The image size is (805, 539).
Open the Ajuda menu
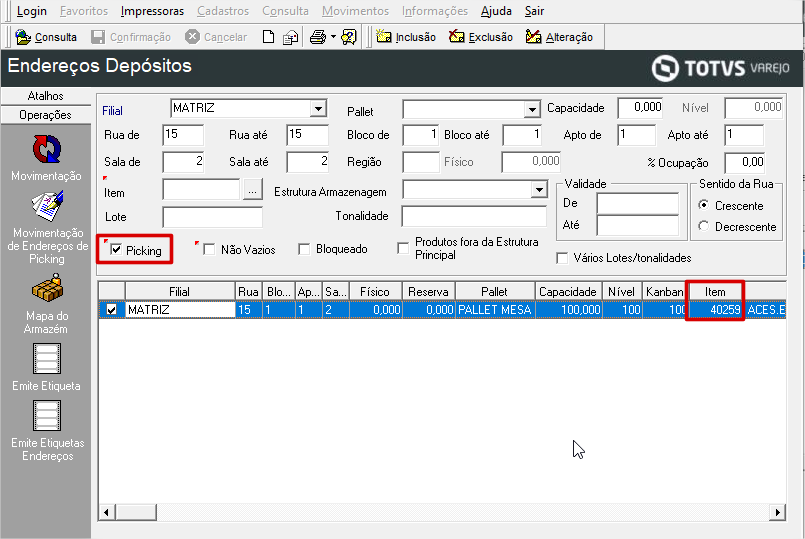click(496, 11)
